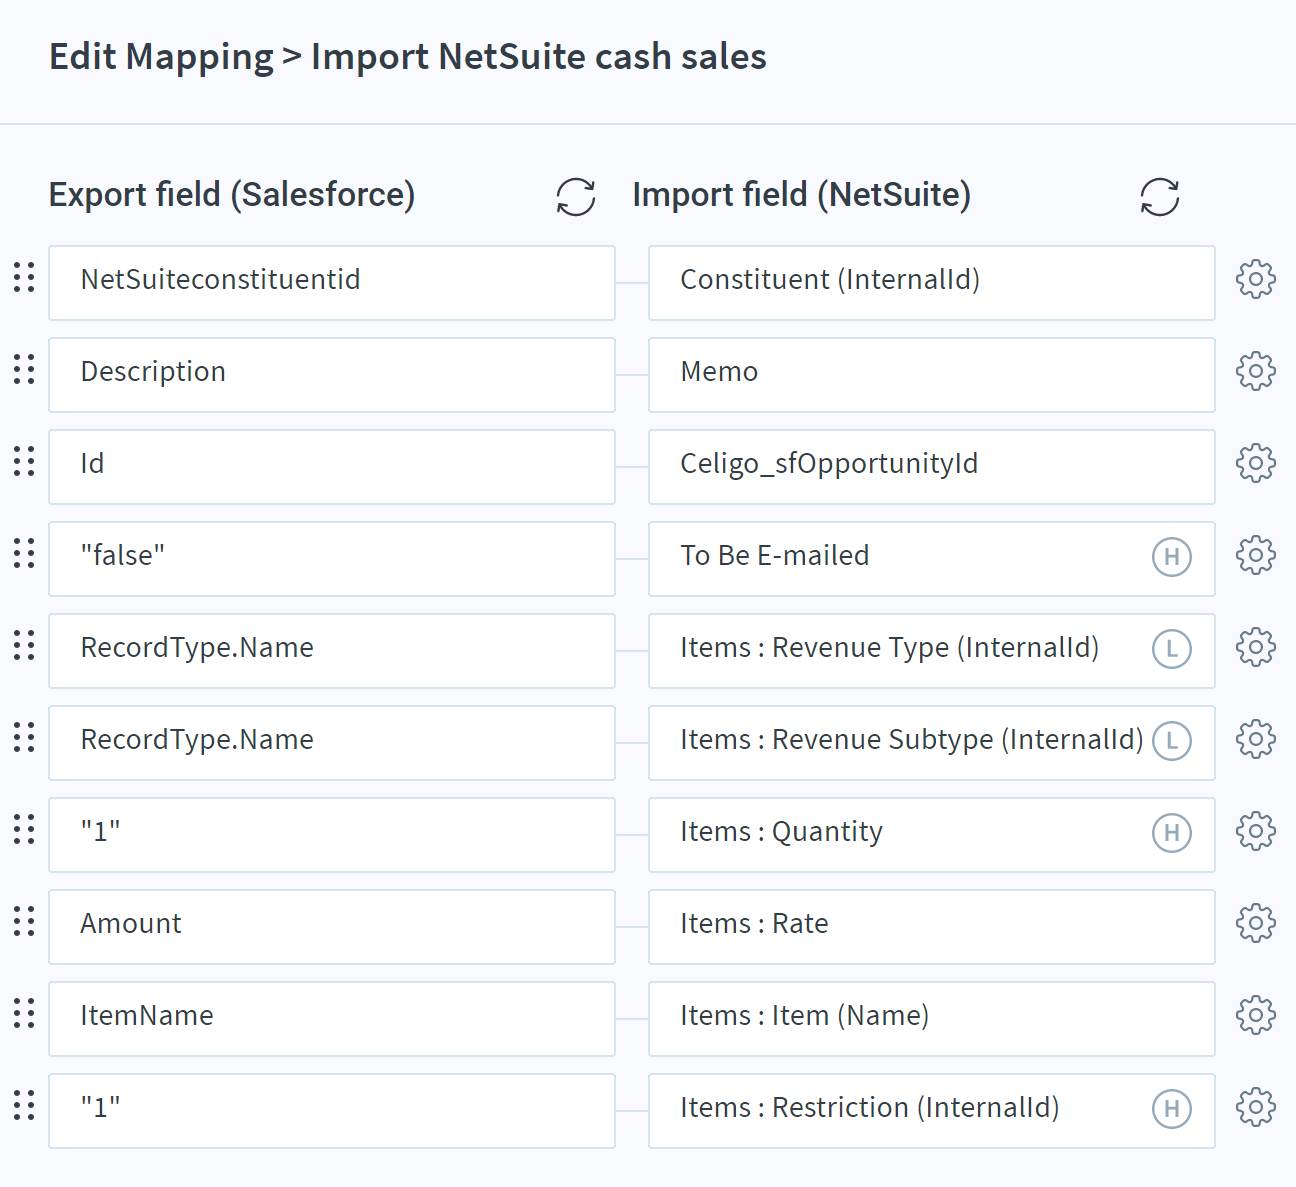
Task: Edit RecordType.Name field for Revenue Subtype
Action: (x=332, y=743)
